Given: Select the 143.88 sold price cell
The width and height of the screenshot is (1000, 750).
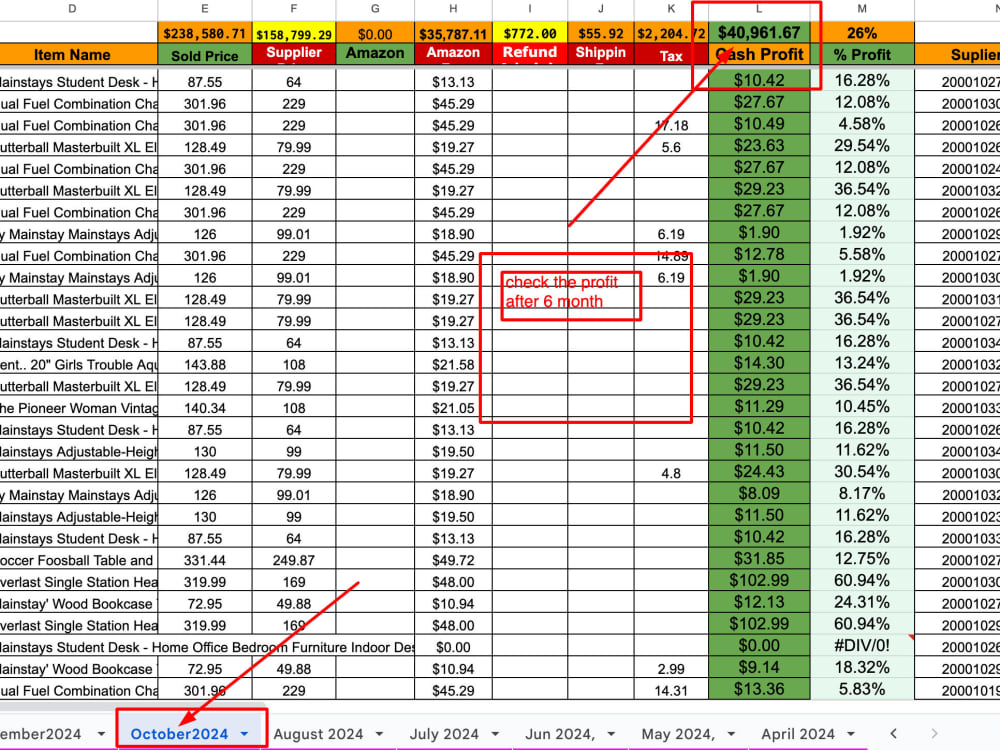Looking at the screenshot, I should tap(205, 364).
